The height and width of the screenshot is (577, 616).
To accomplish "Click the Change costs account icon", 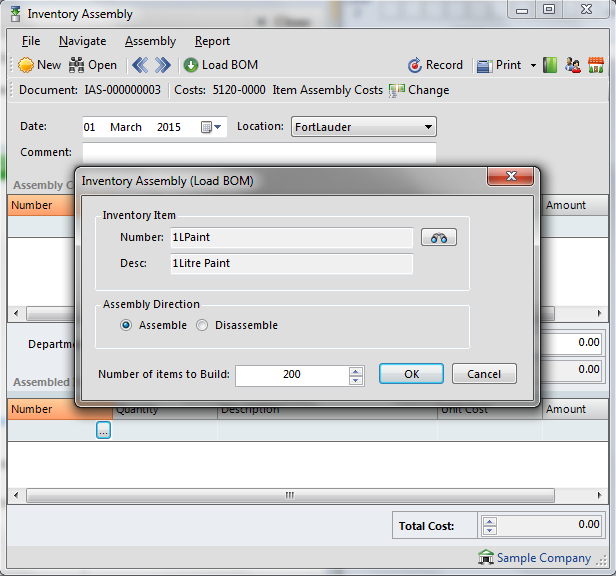I will point(397,90).
